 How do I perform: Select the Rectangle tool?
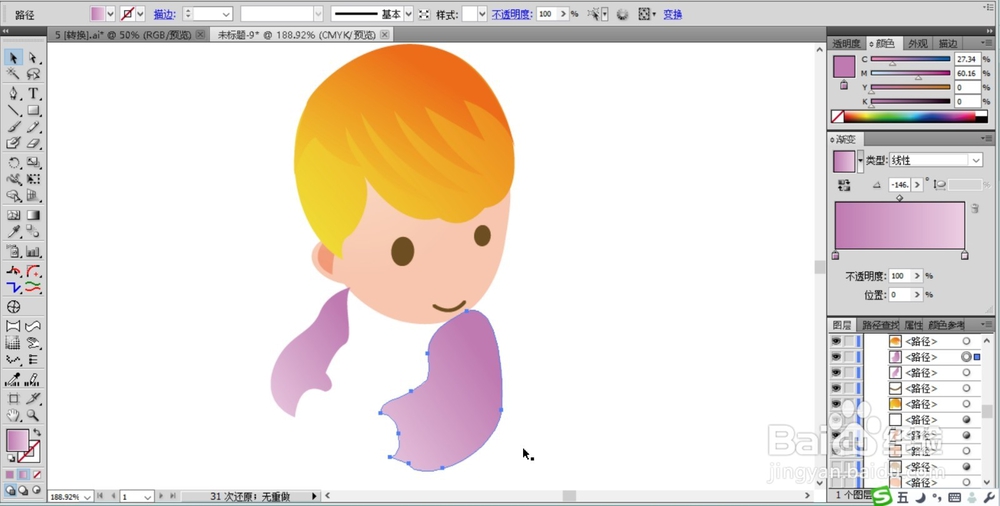(33, 110)
